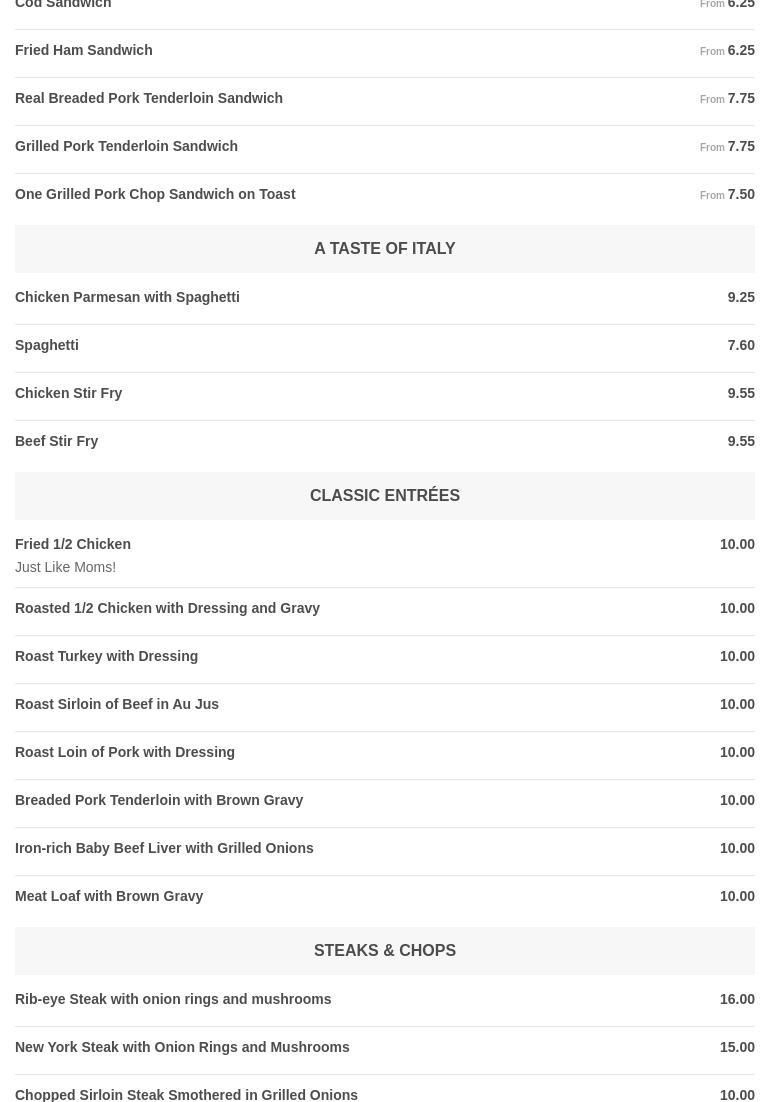This screenshot has width=770, height=1102.
Task: Open the Fried 1/2 Chicken item
Action: [73, 544]
